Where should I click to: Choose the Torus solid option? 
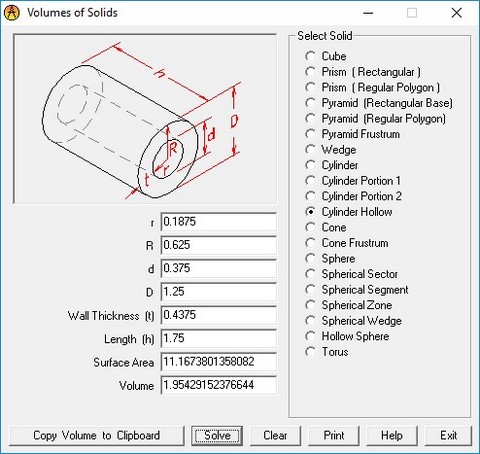point(327,352)
